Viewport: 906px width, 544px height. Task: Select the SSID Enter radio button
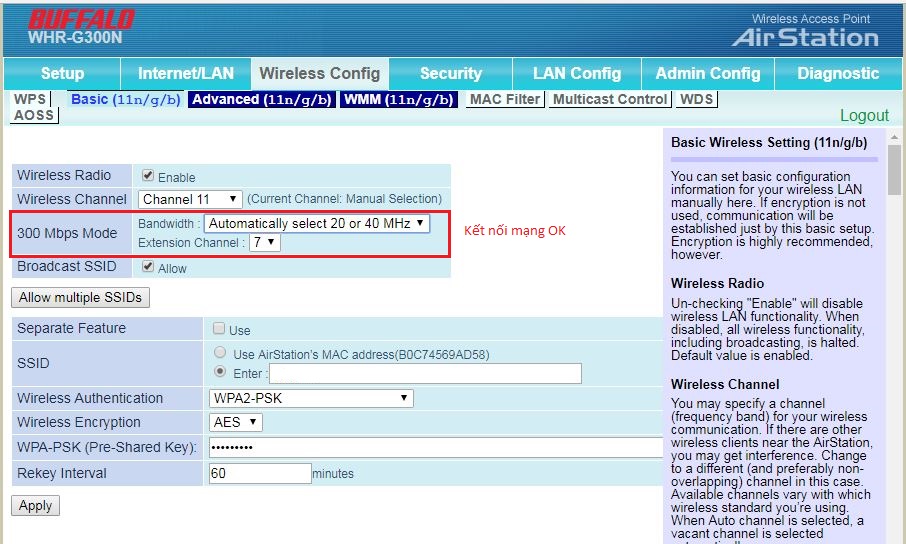pyautogui.click(x=220, y=371)
